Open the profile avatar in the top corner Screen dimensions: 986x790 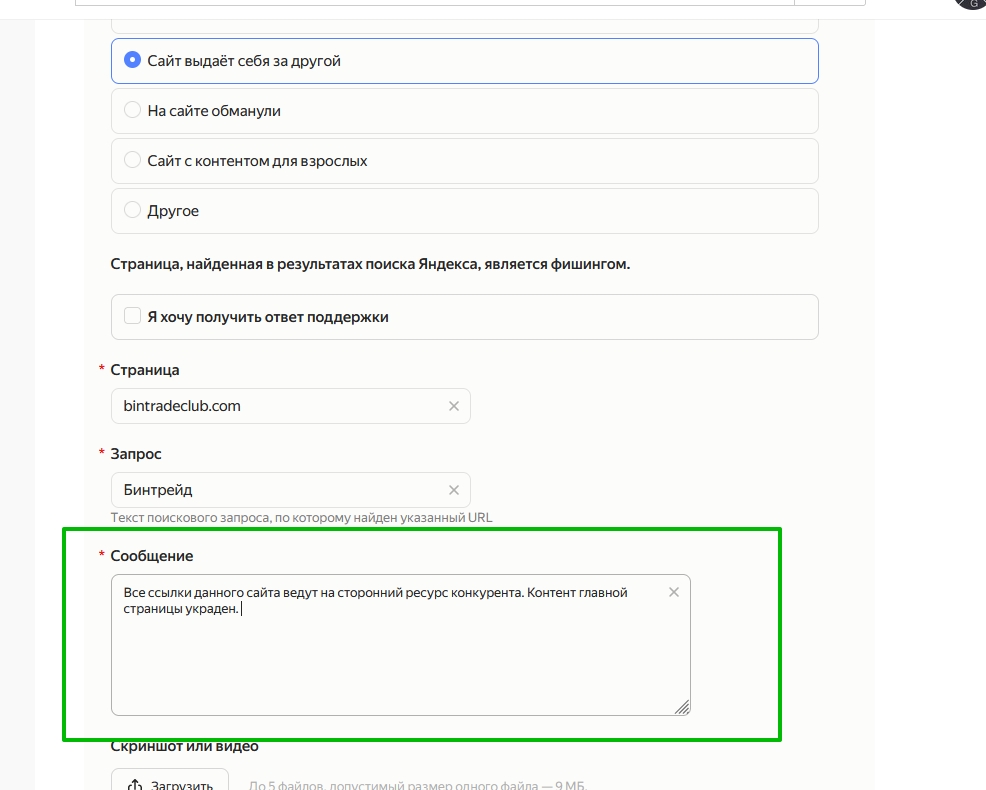coord(972,3)
